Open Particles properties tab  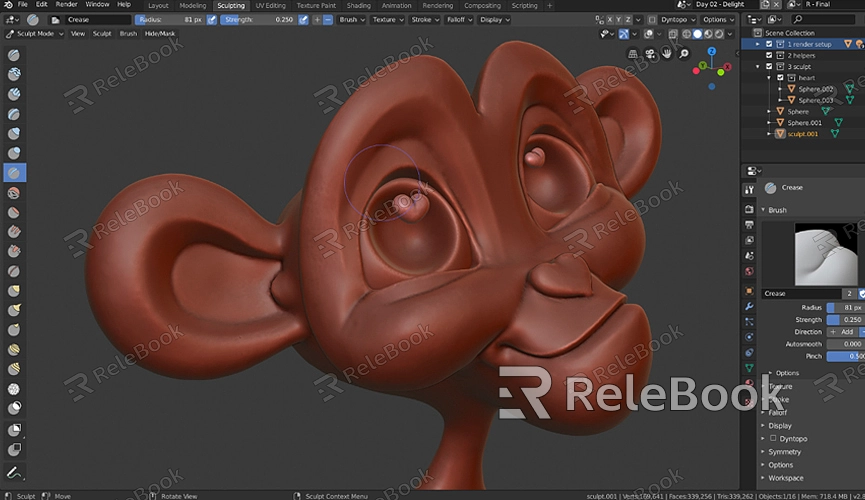749,322
